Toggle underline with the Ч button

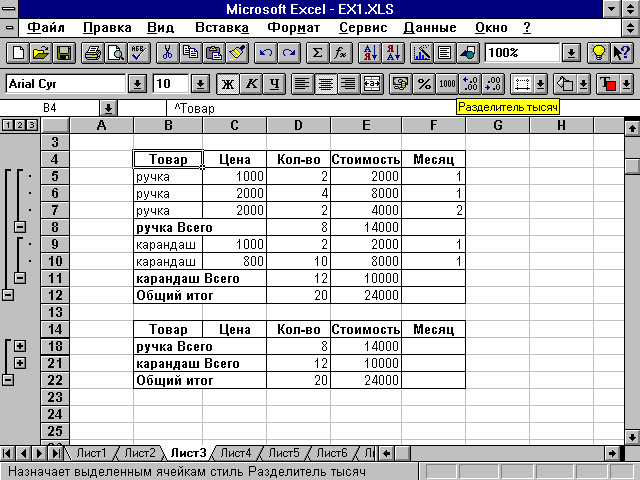(x=274, y=84)
